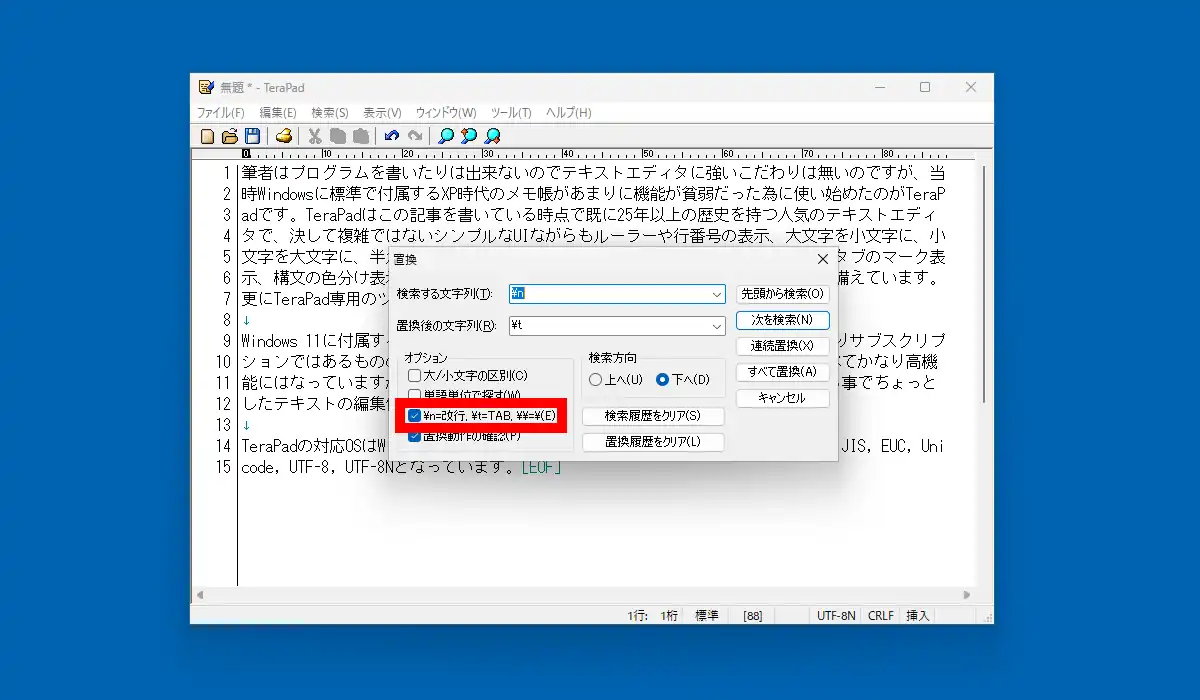Open the 検索(S) menu
Screen dimensions: 1200x700
click(x=330, y=112)
